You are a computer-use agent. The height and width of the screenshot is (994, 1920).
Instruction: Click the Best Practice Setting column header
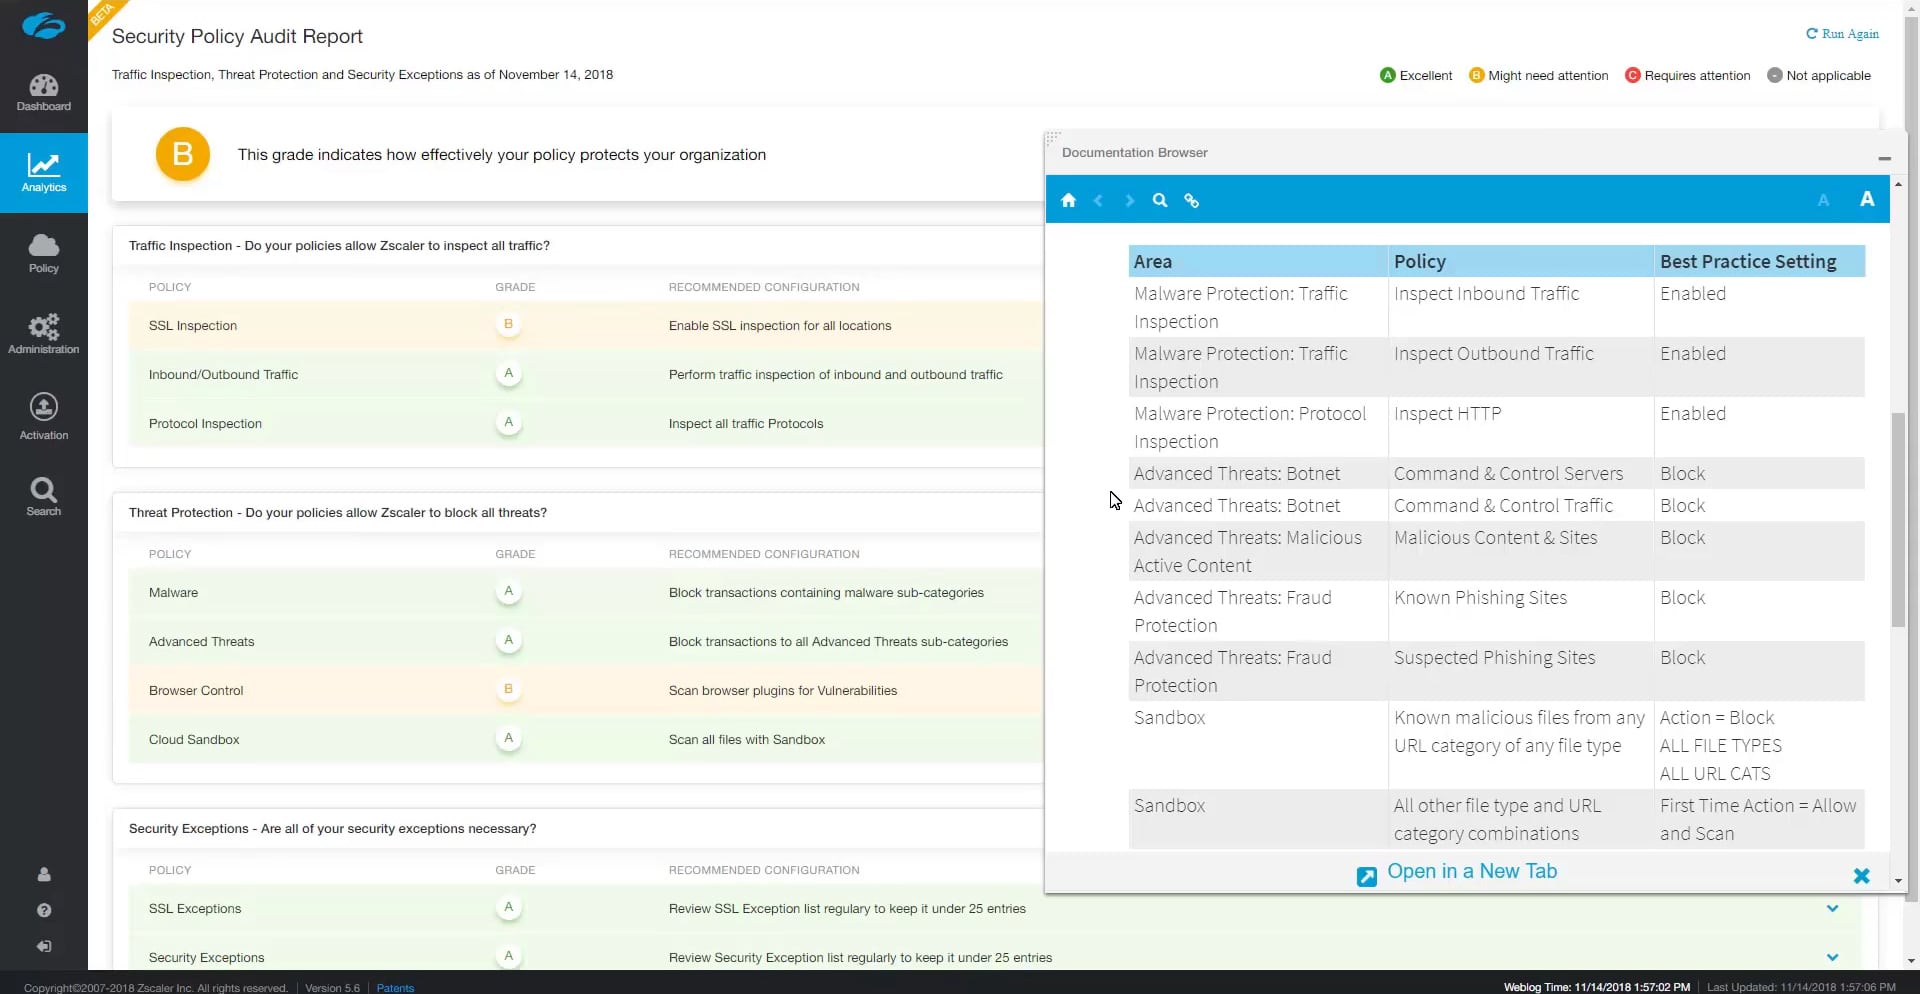[1759, 261]
